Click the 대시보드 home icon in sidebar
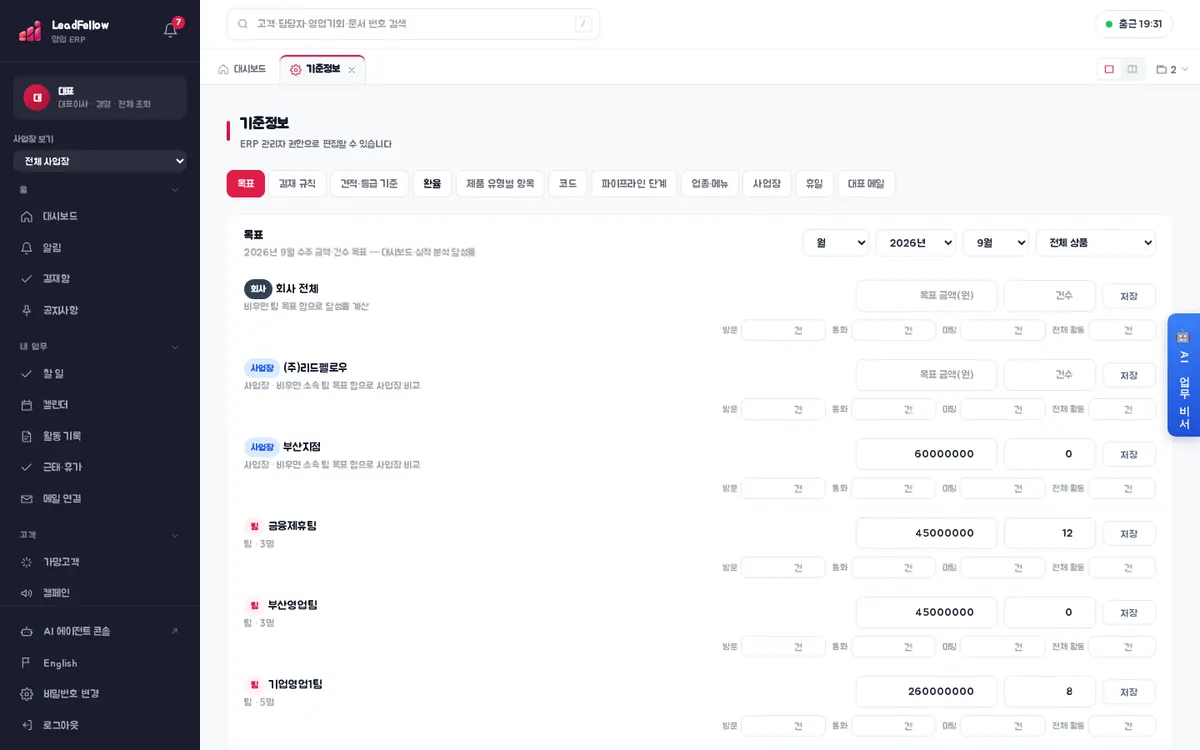This screenshot has width=1200, height=750. click(27, 216)
